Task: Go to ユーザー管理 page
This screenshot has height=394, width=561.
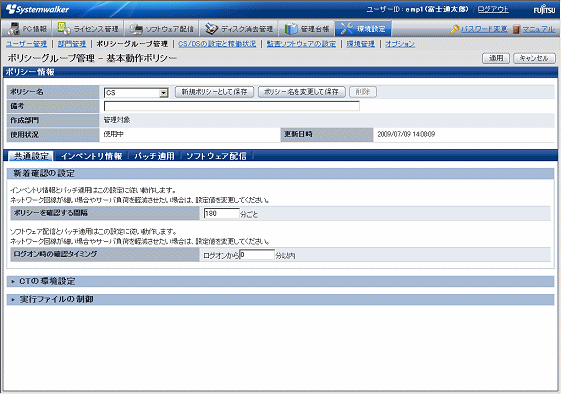Action: point(26,44)
